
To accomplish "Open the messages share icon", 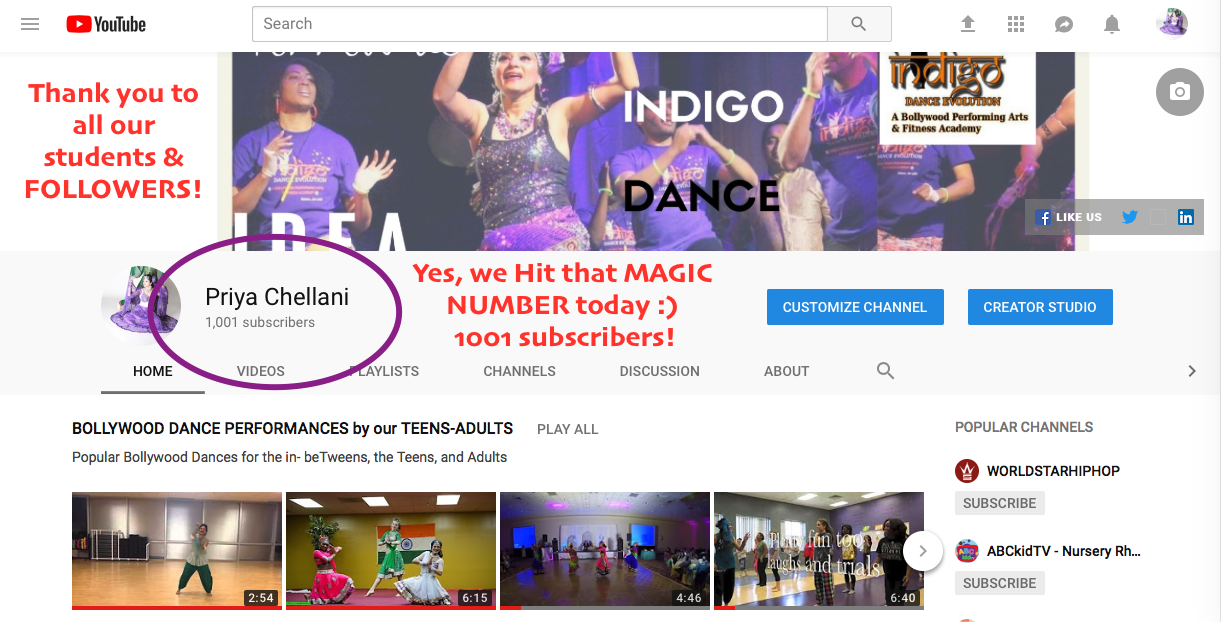I will (1064, 24).
